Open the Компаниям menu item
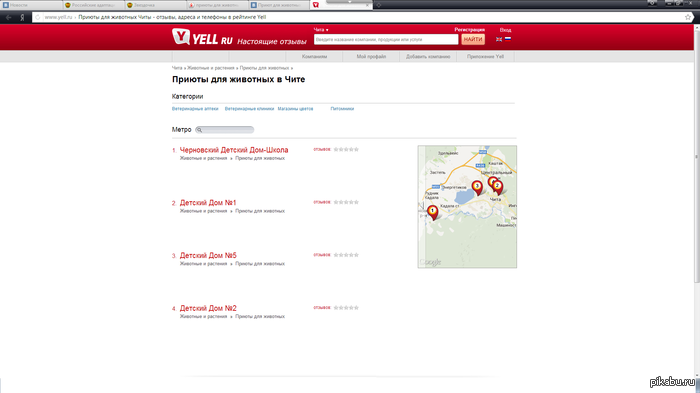 click(314, 57)
